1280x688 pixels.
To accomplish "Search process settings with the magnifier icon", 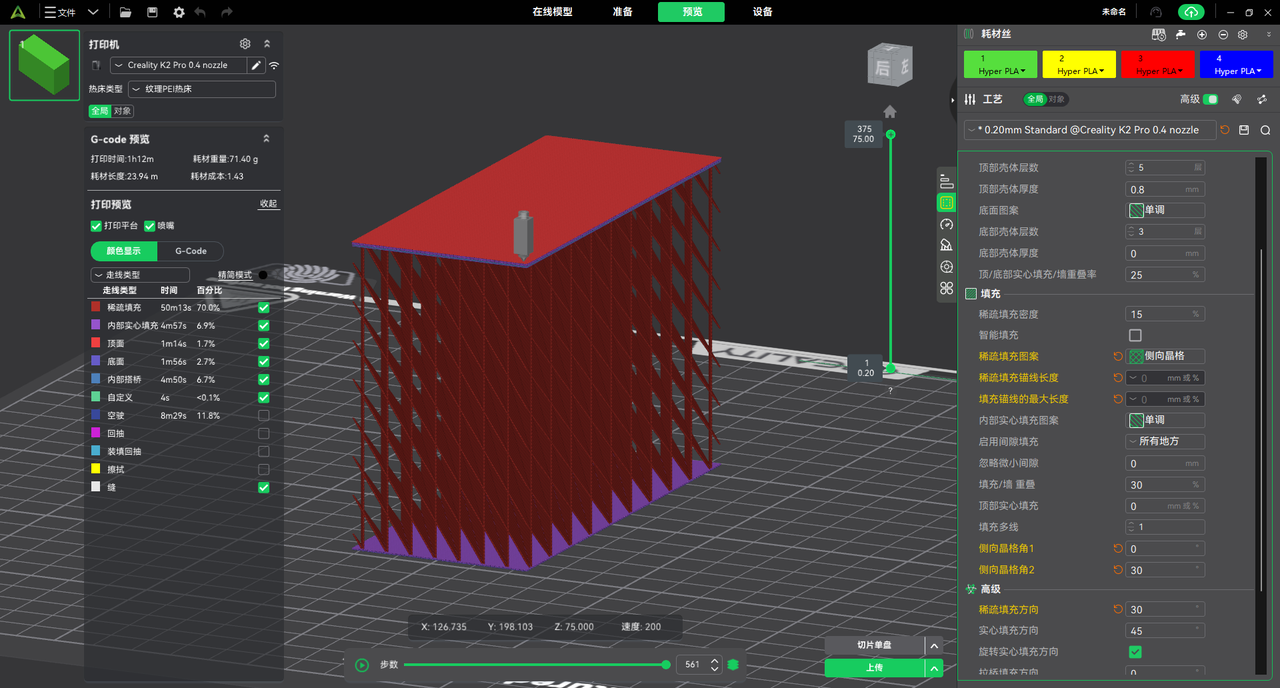I will point(1265,130).
